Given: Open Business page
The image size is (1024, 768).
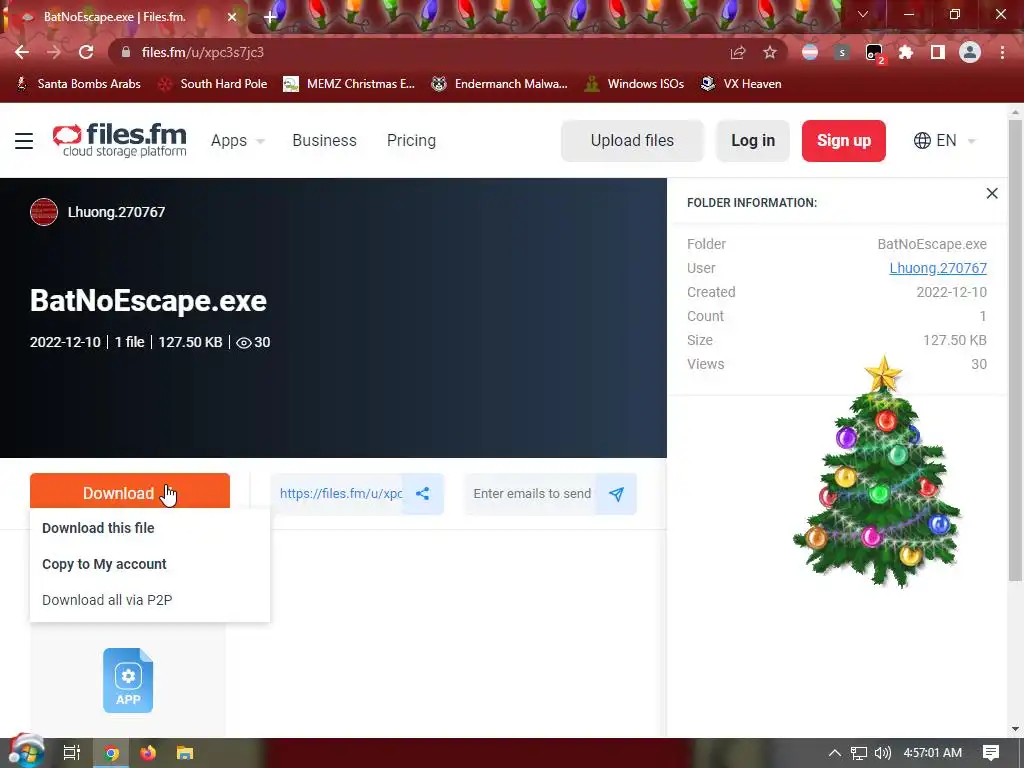Looking at the screenshot, I should [325, 140].
